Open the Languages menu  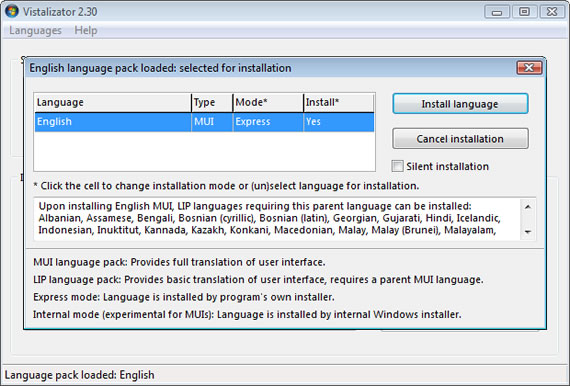[x=35, y=31]
